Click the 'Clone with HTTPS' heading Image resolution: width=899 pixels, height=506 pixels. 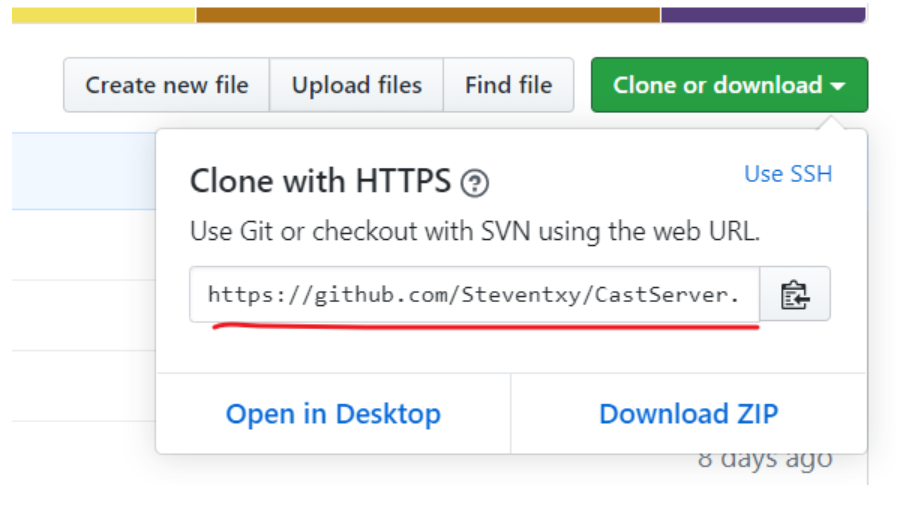(x=320, y=181)
